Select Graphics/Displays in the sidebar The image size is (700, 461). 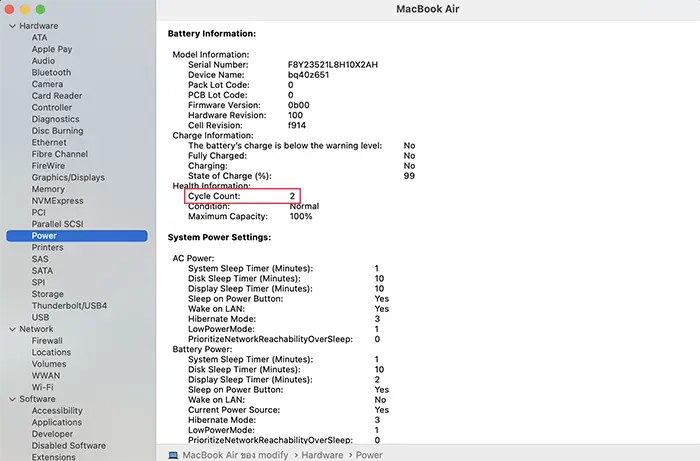click(68, 177)
